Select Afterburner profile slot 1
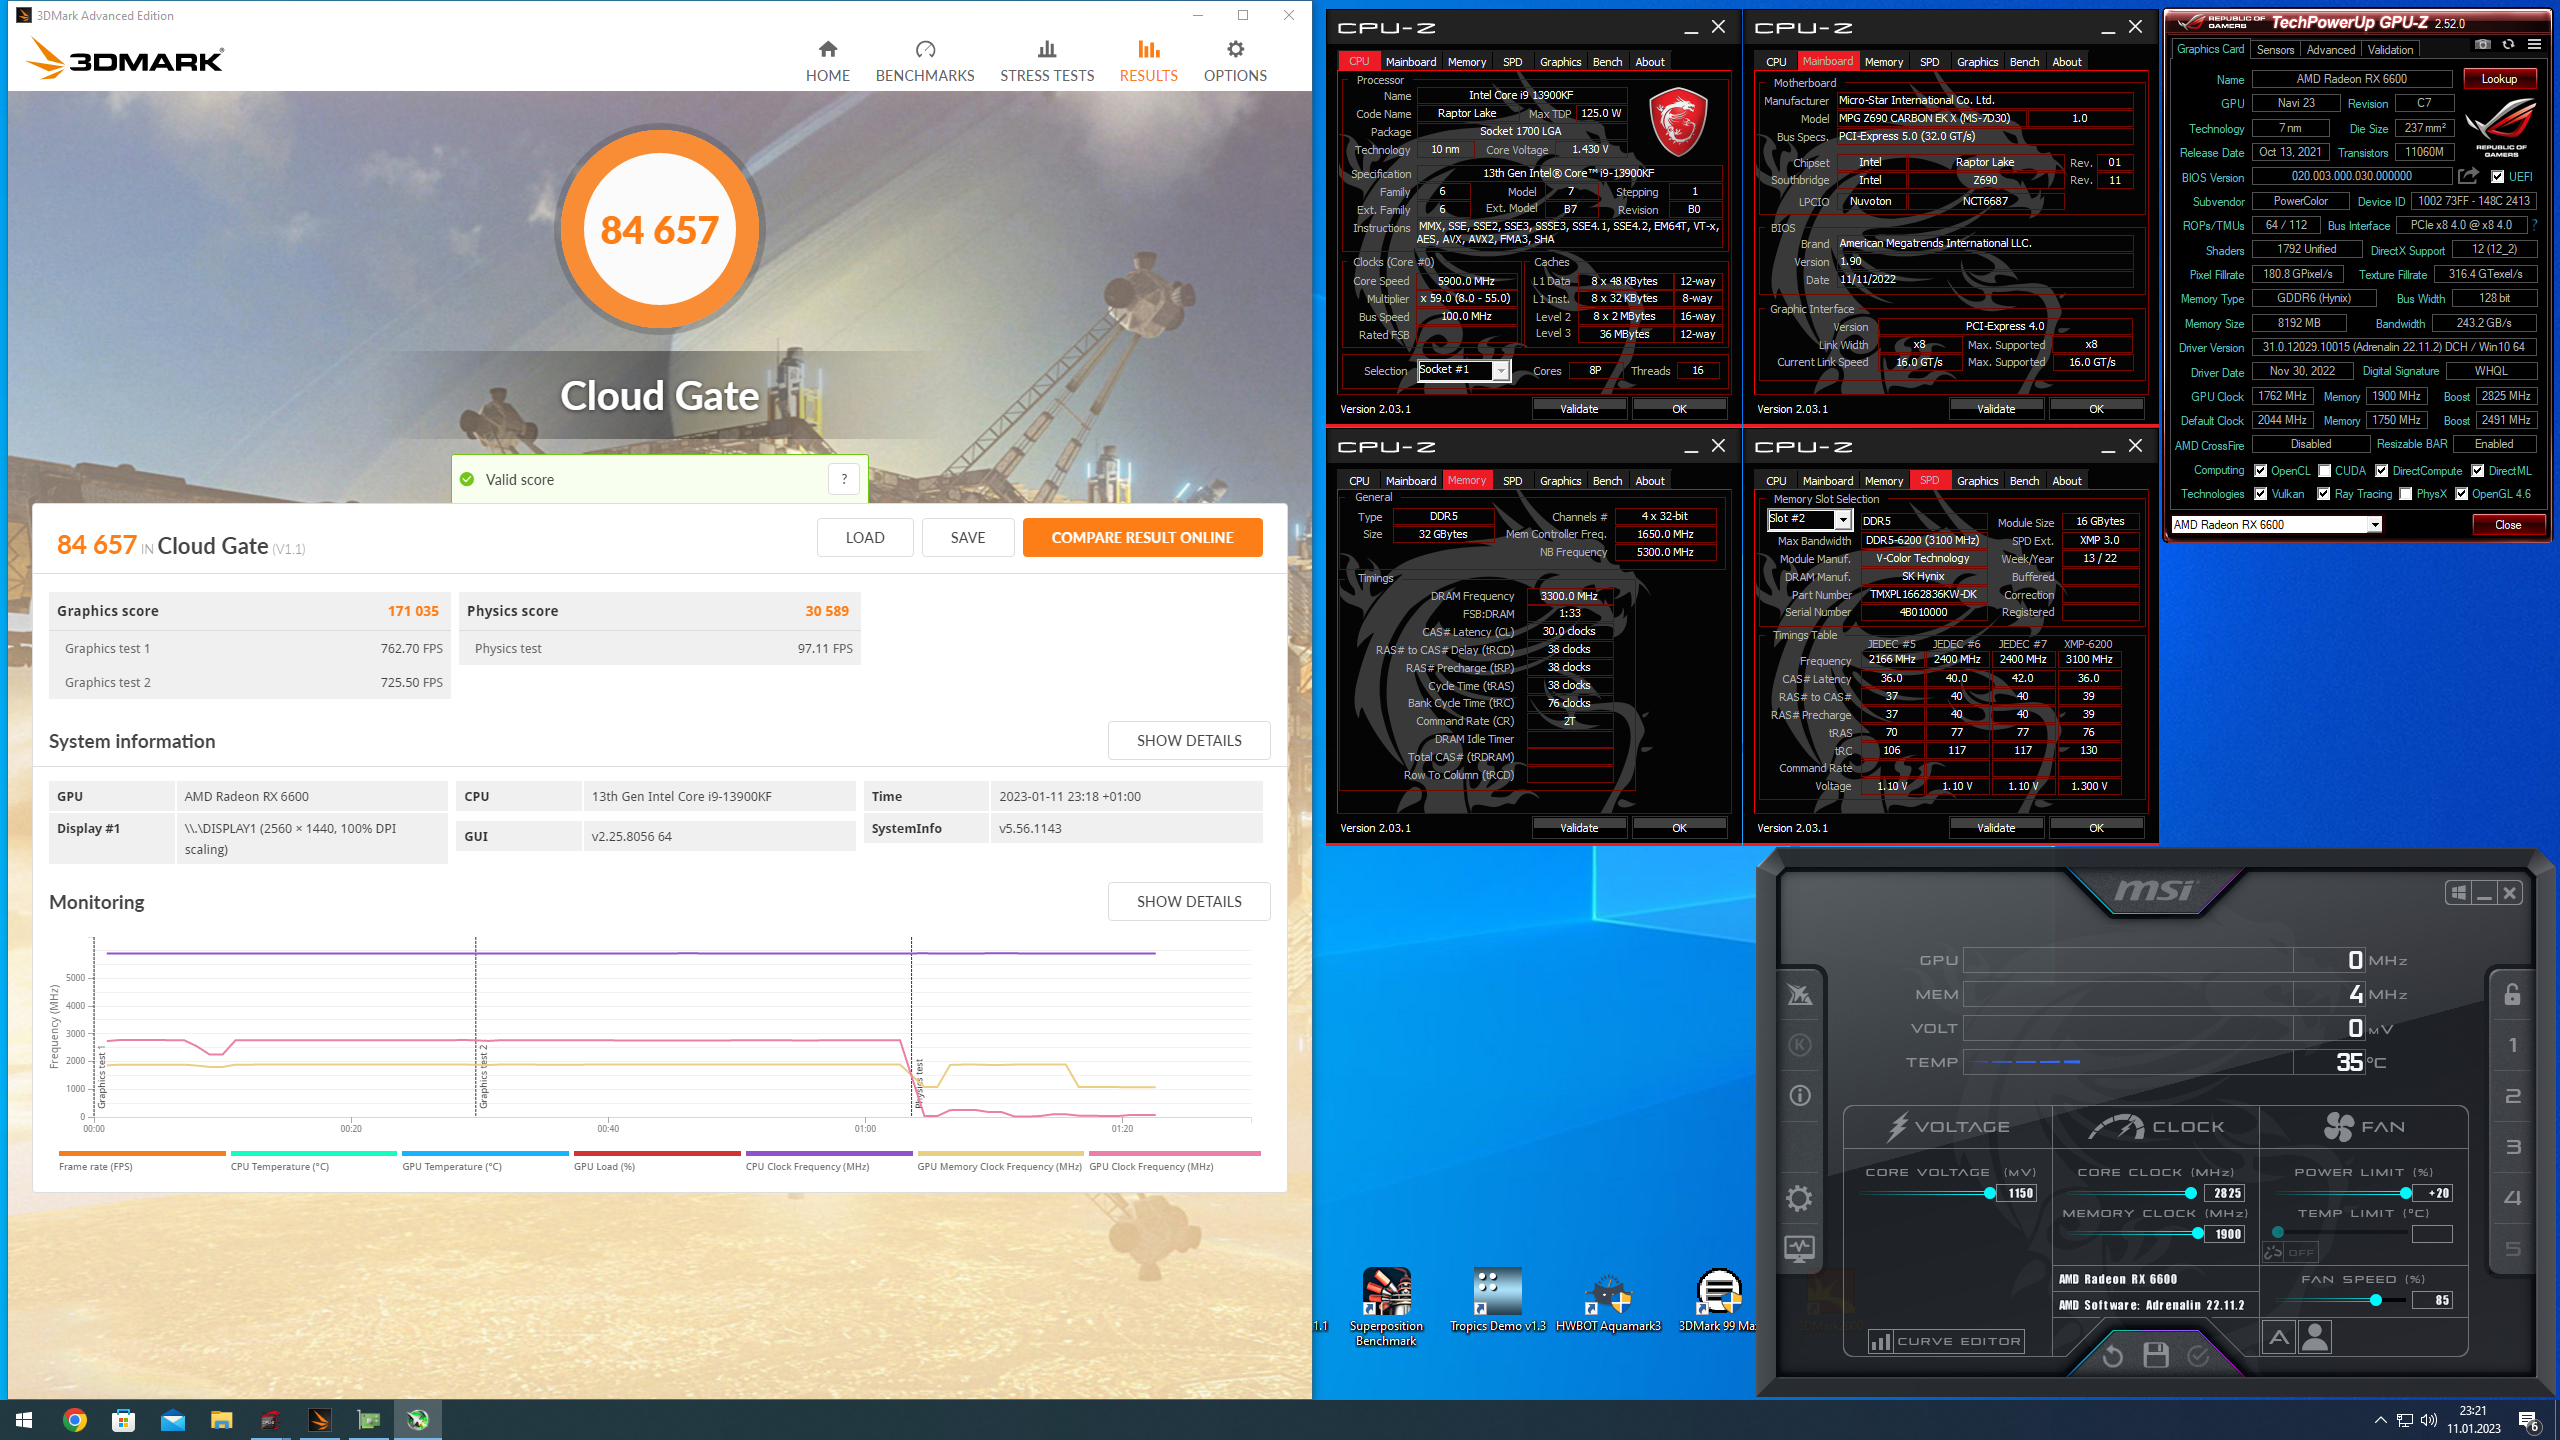The width and height of the screenshot is (2560, 1440). pyautogui.click(x=2512, y=1045)
